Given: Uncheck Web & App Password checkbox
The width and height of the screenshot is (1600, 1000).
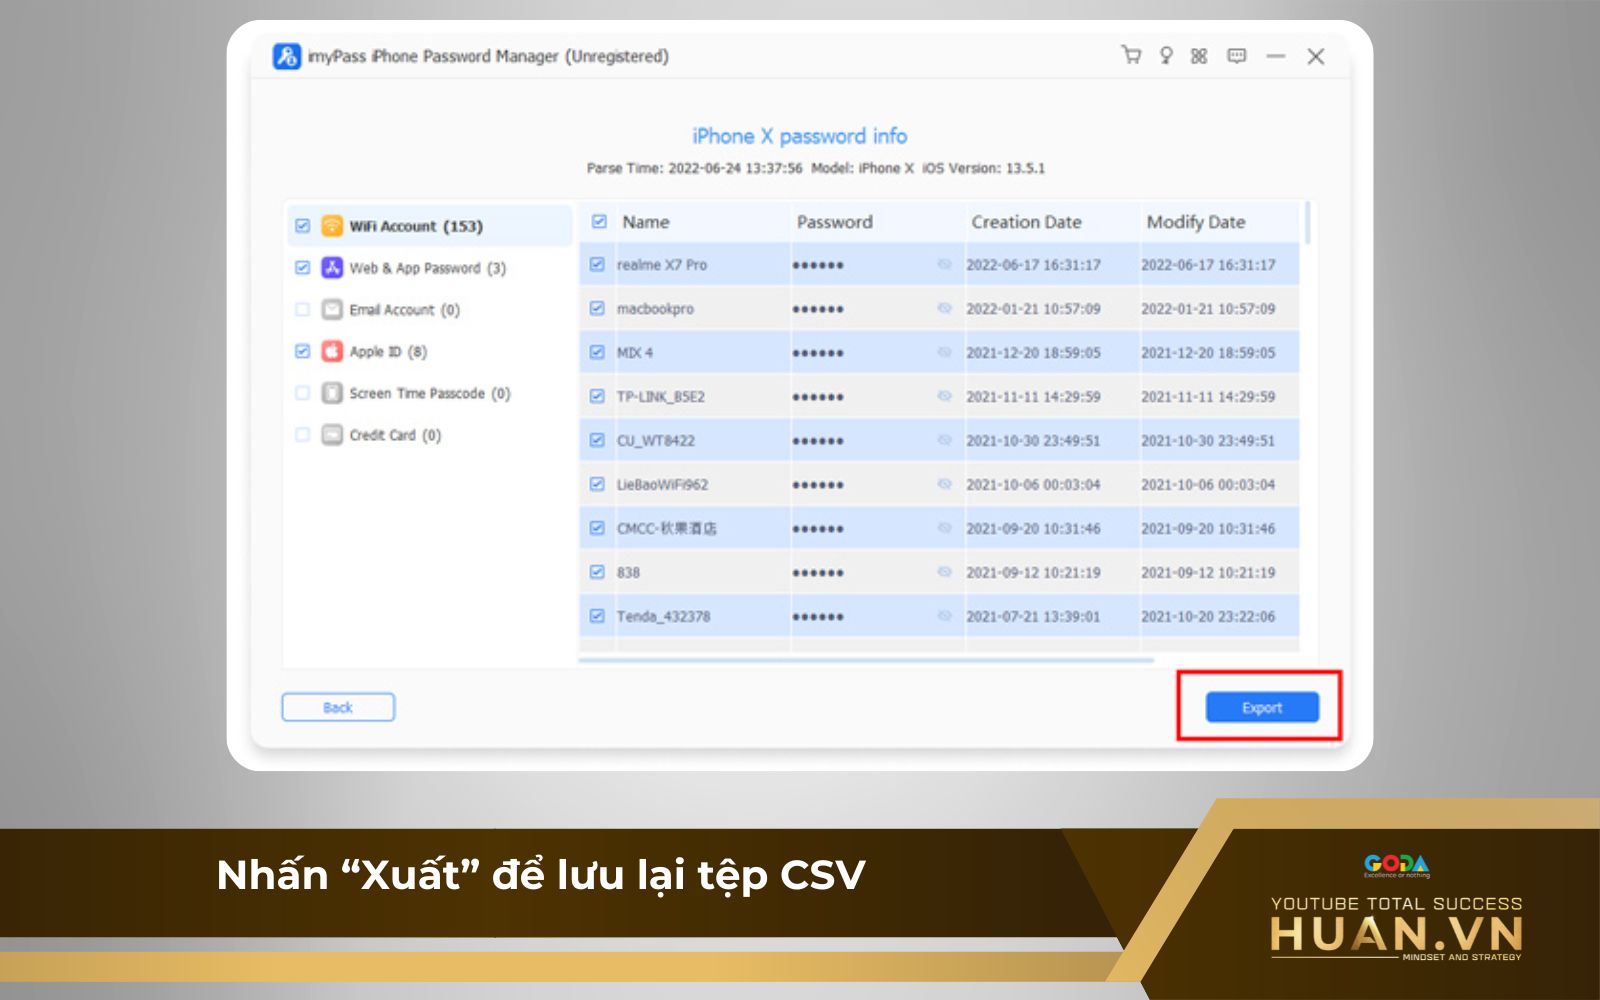Looking at the screenshot, I should pos(302,268).
